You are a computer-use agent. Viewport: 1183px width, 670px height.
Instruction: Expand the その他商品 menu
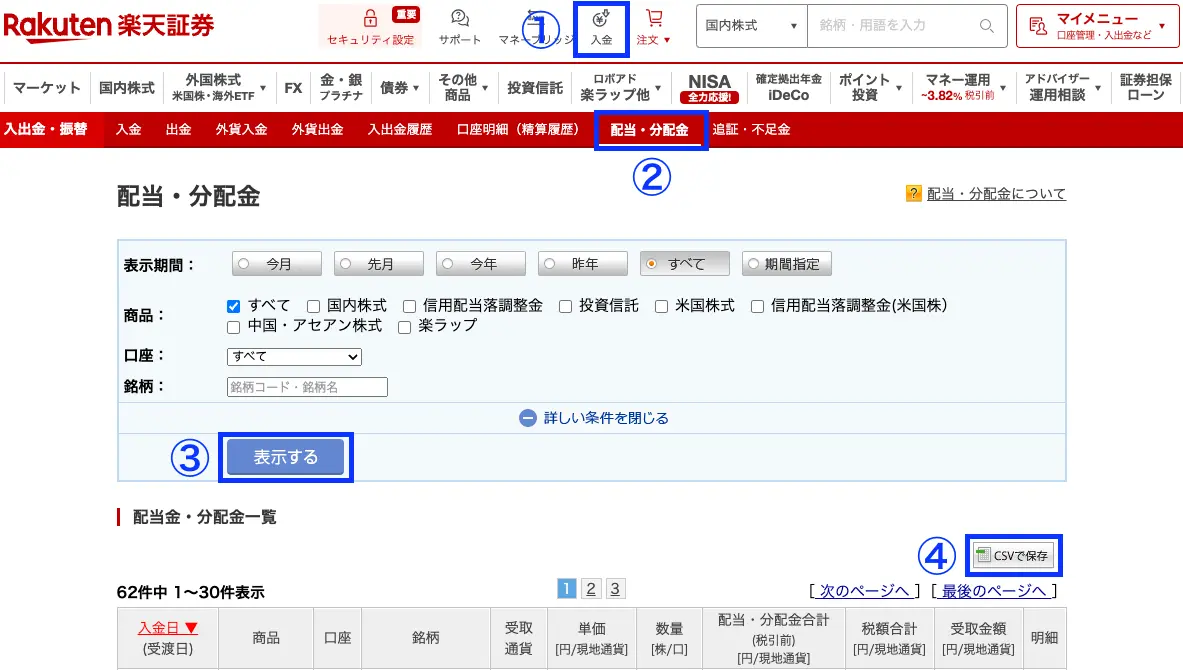[462, 88]
